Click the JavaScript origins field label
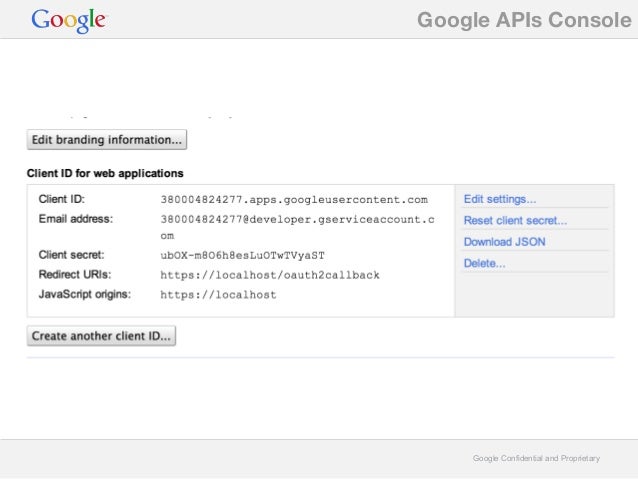This screenshot has height=479, width=638. click(x=85, y=294)
